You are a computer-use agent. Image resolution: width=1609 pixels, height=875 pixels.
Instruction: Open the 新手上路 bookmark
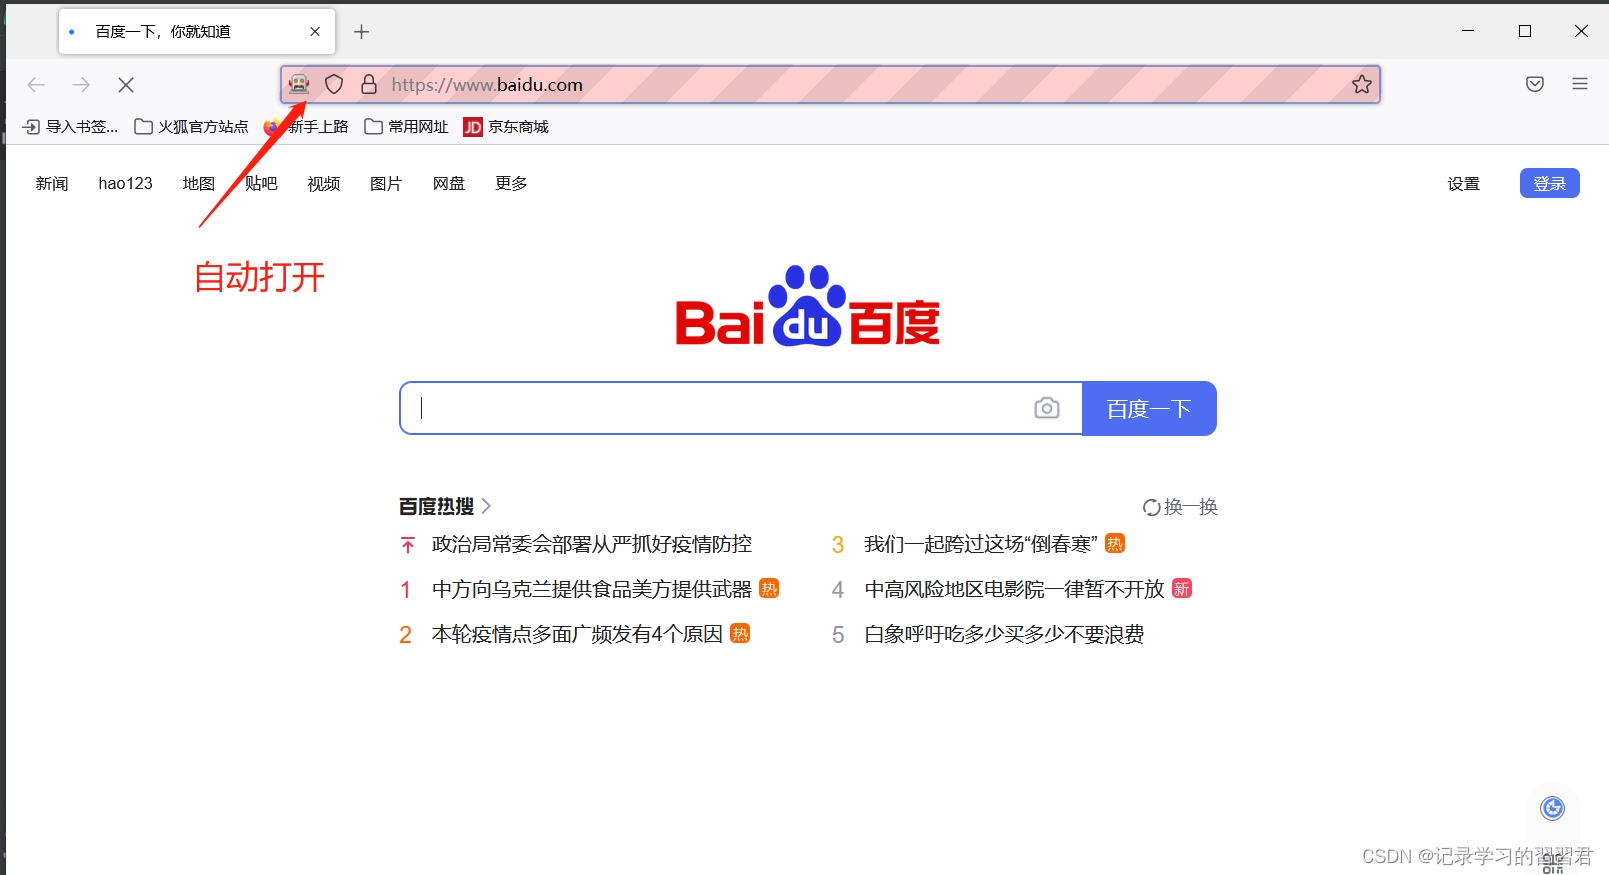306,127
